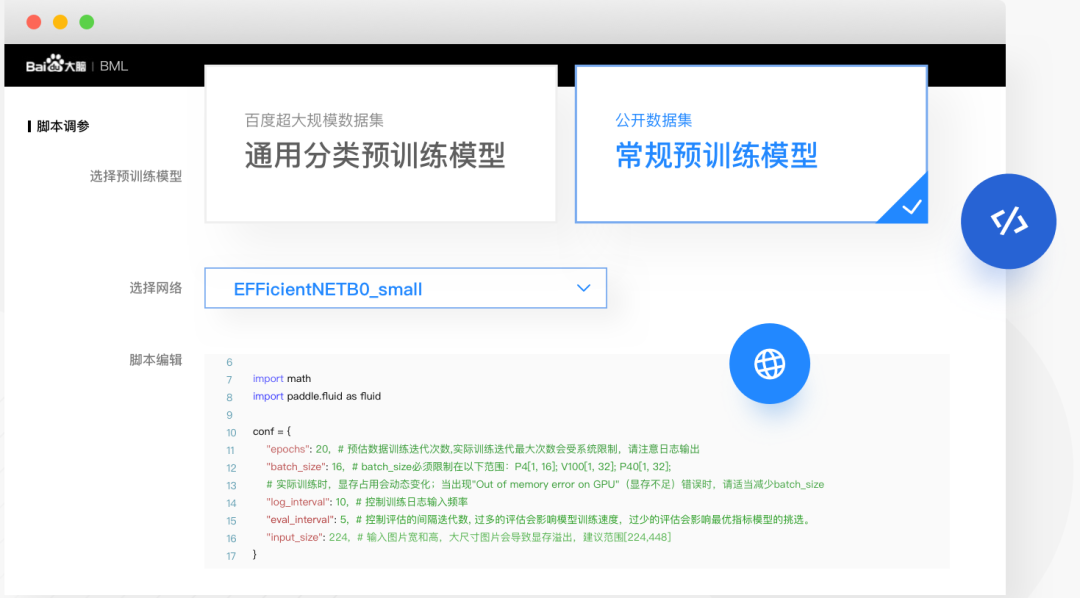Click the 公开数据集 subtitle
The width and height of the screenshot is (1080, 598).
(654, 120)
